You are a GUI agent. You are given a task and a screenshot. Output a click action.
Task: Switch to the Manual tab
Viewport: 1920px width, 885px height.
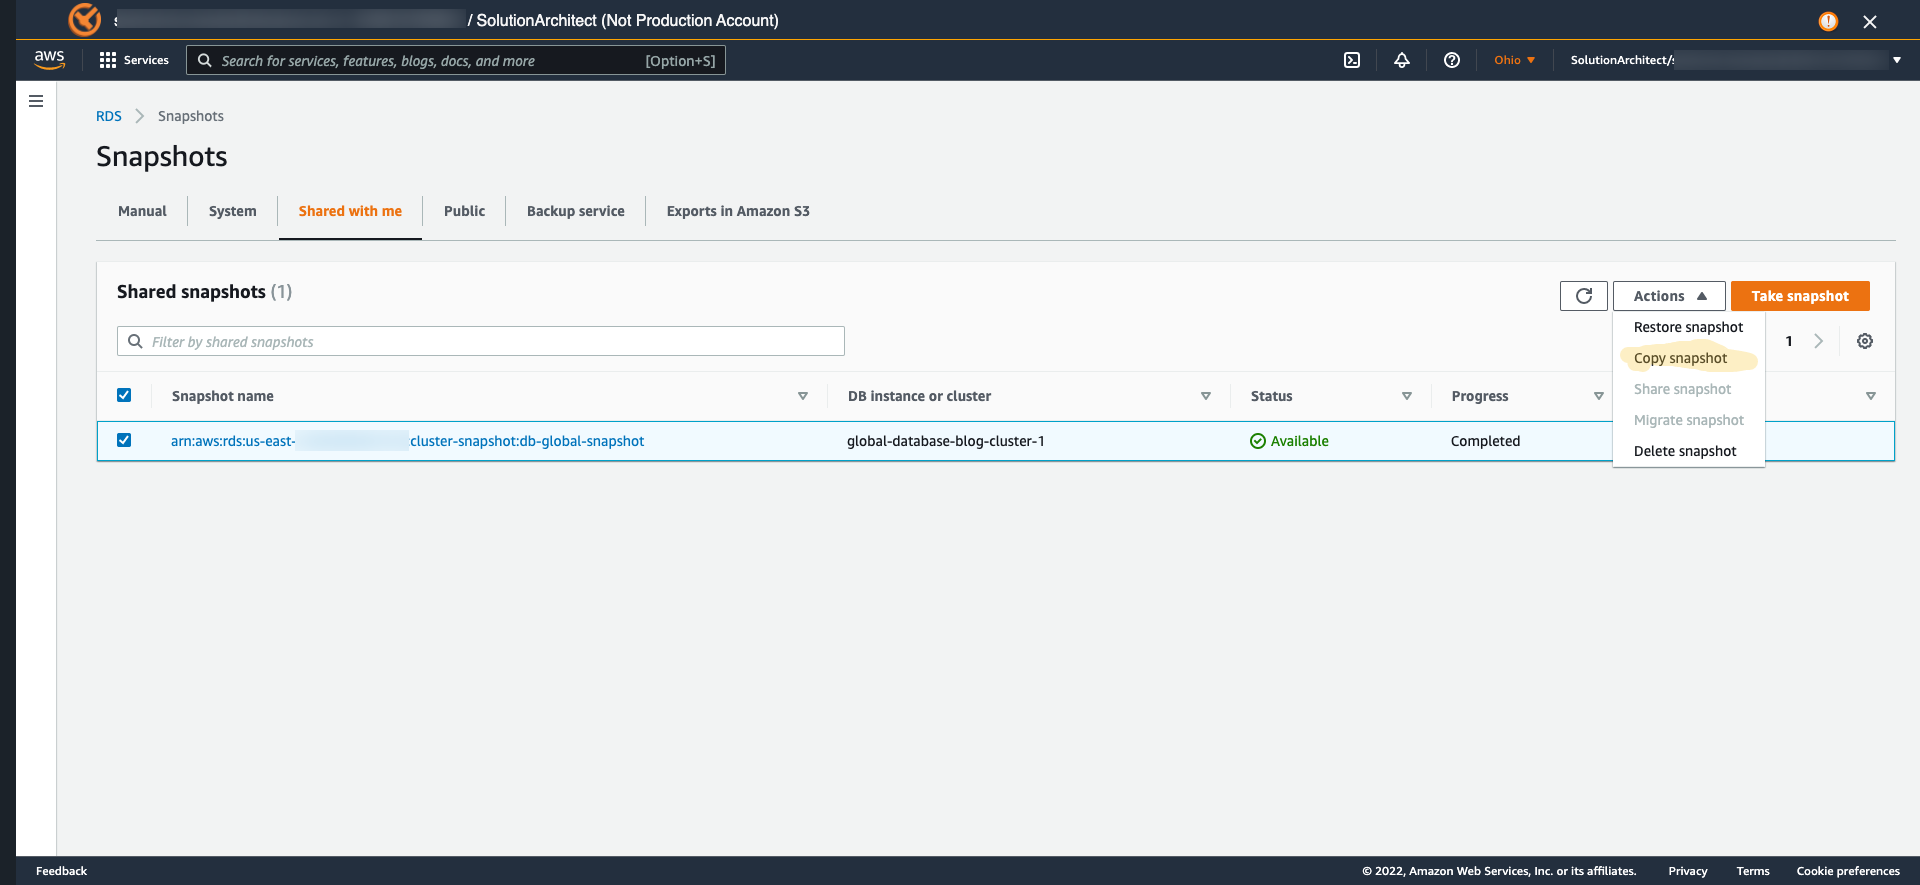coord(142,211)
